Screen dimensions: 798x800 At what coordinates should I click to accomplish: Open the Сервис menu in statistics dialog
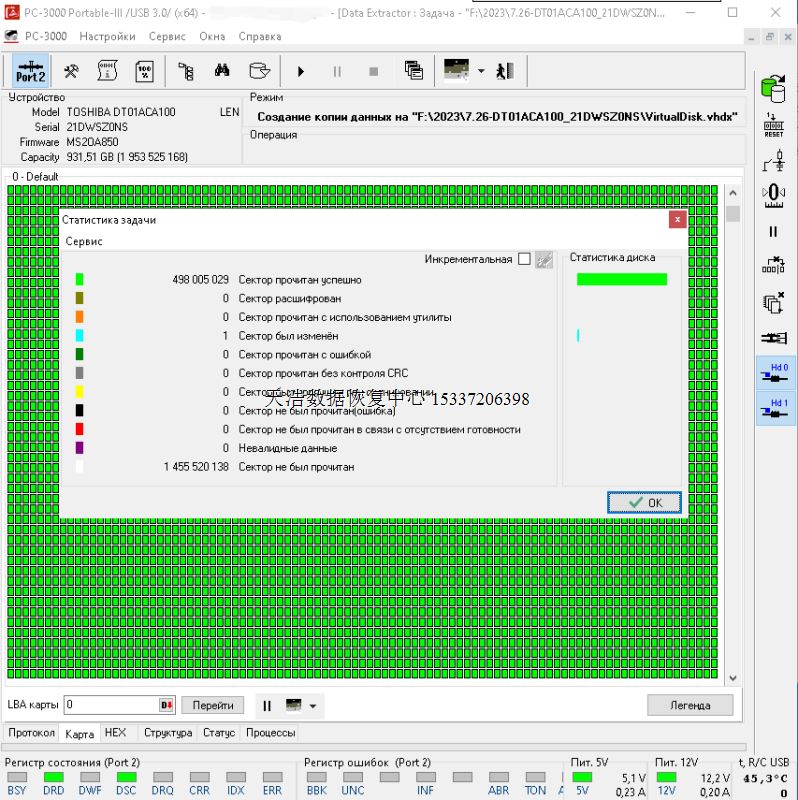tap(84, 241)
